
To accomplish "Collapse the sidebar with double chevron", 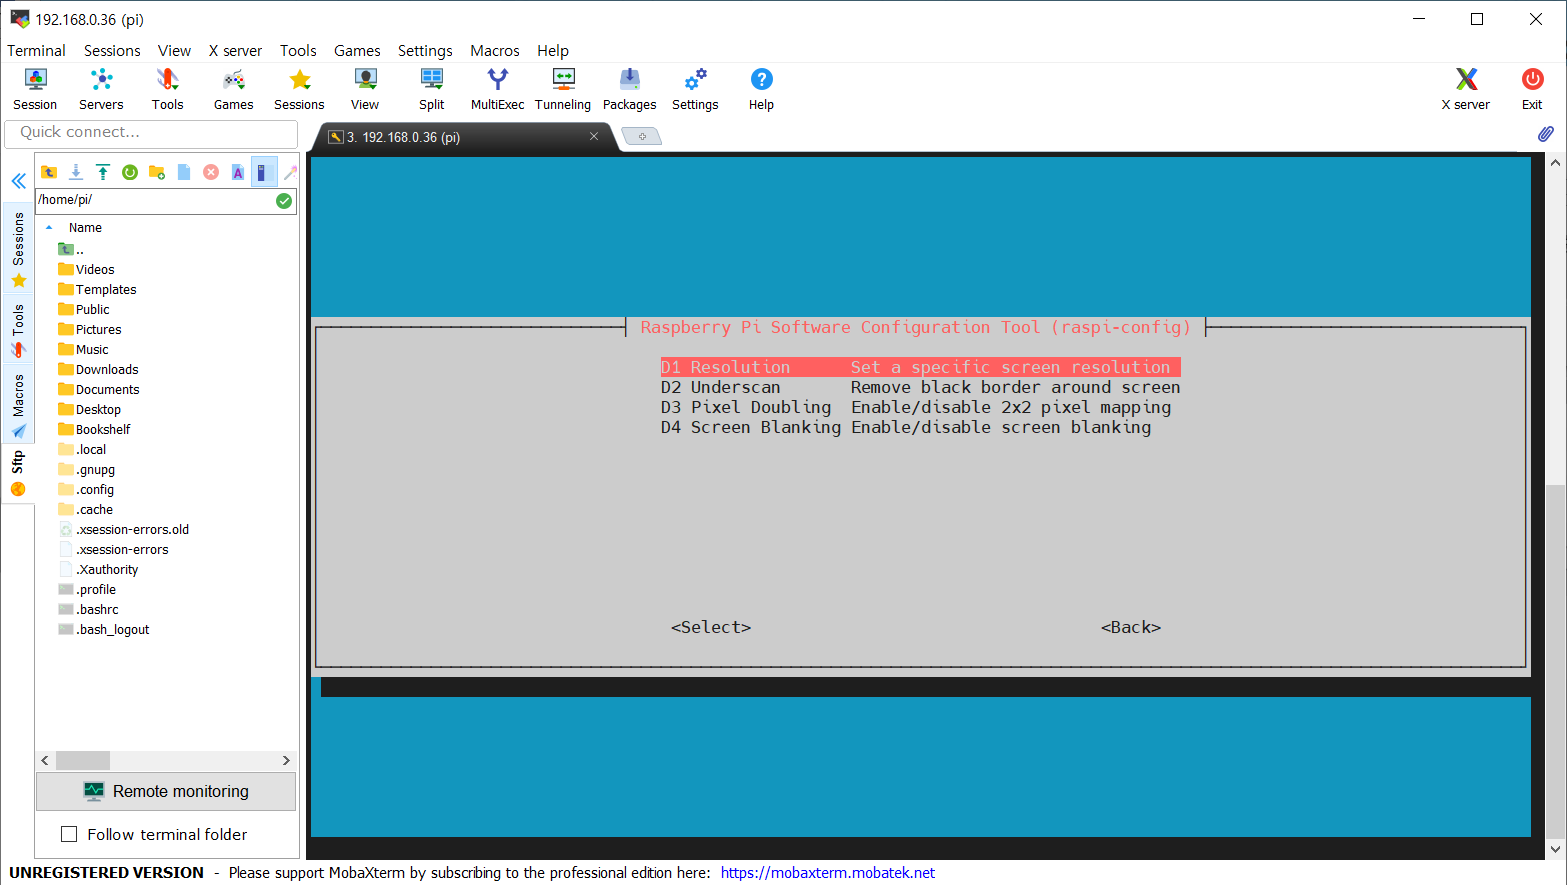I will [18, 181].
